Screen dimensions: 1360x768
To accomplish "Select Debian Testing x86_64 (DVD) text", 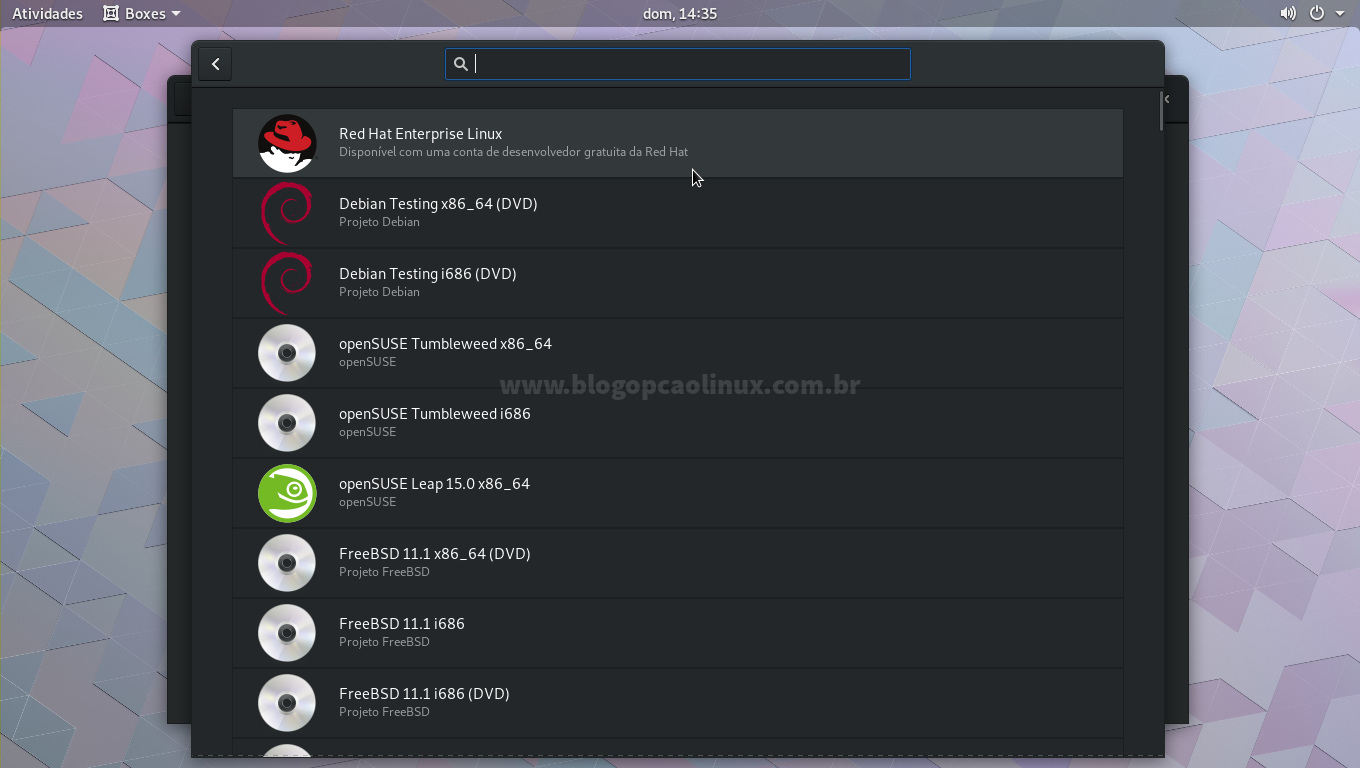I will [x=438, y=204].
